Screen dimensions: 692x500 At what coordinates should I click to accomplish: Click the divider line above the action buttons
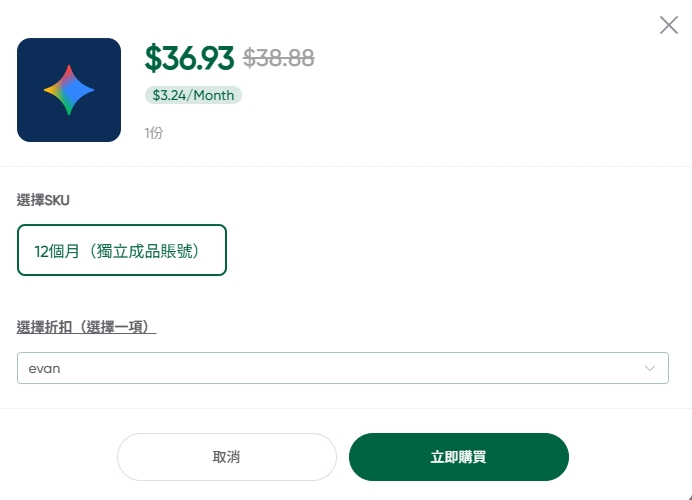[346, 408]
